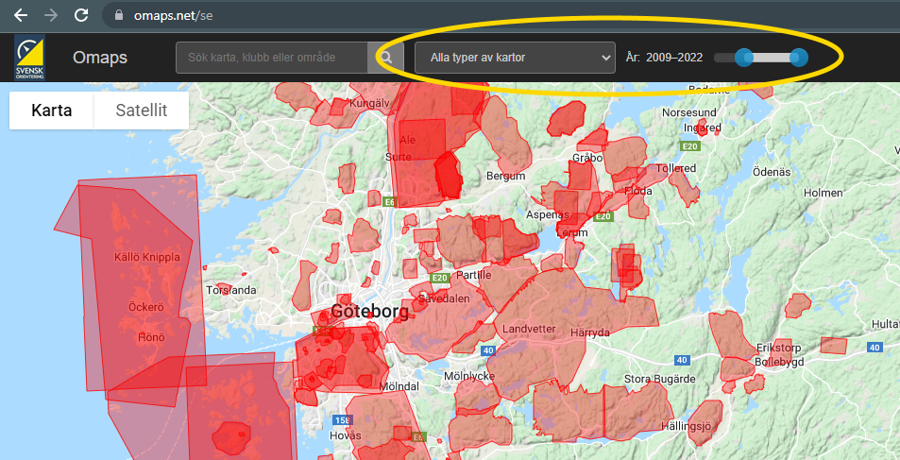Click the Bollebygd label

coord(779,362)
